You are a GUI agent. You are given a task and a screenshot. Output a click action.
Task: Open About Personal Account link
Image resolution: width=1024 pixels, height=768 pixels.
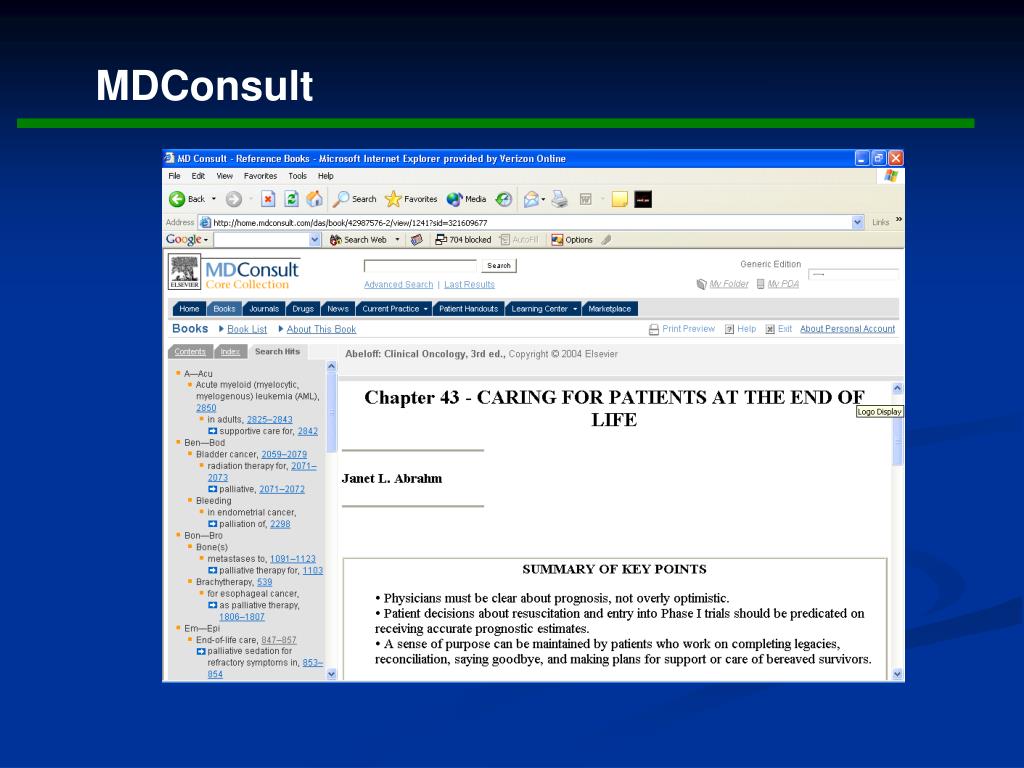pos(848,329)
